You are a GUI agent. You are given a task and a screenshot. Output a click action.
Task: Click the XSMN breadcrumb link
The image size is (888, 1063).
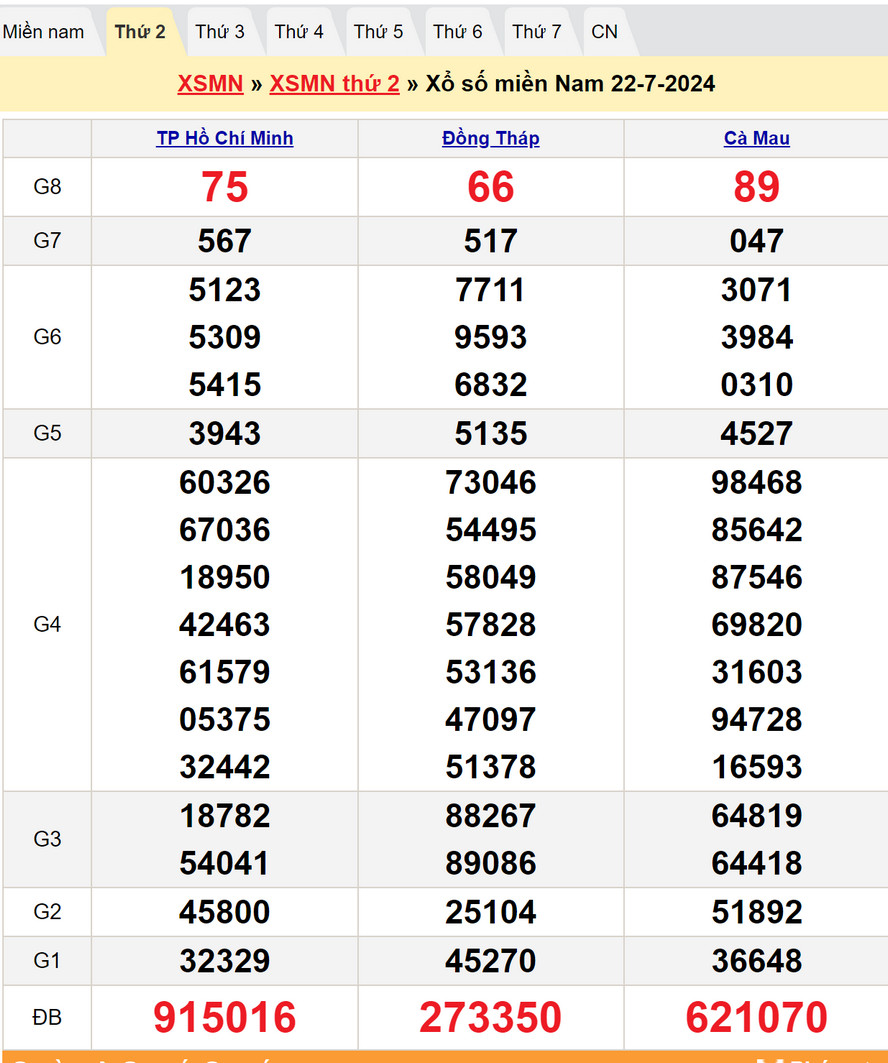pyautogui.click(x=210, y=84)
